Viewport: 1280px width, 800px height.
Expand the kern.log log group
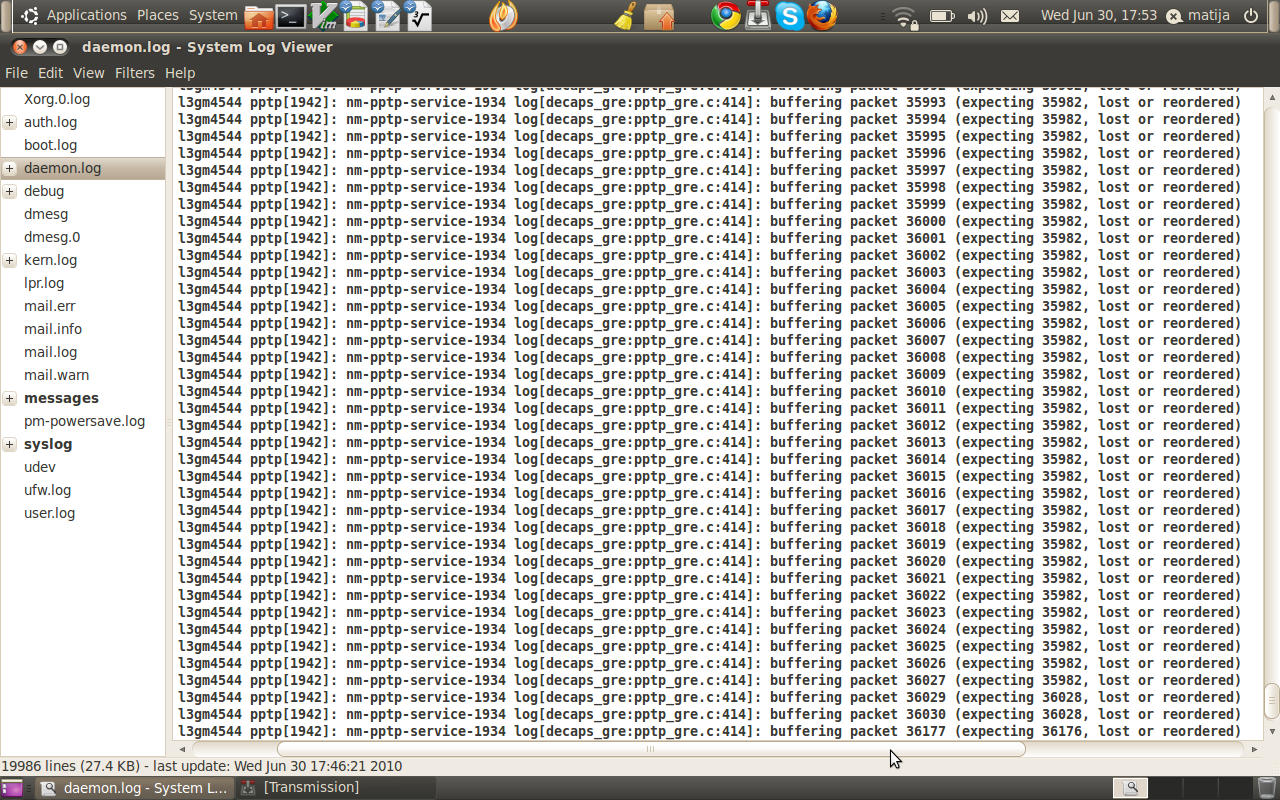click(x=10, y=260)
